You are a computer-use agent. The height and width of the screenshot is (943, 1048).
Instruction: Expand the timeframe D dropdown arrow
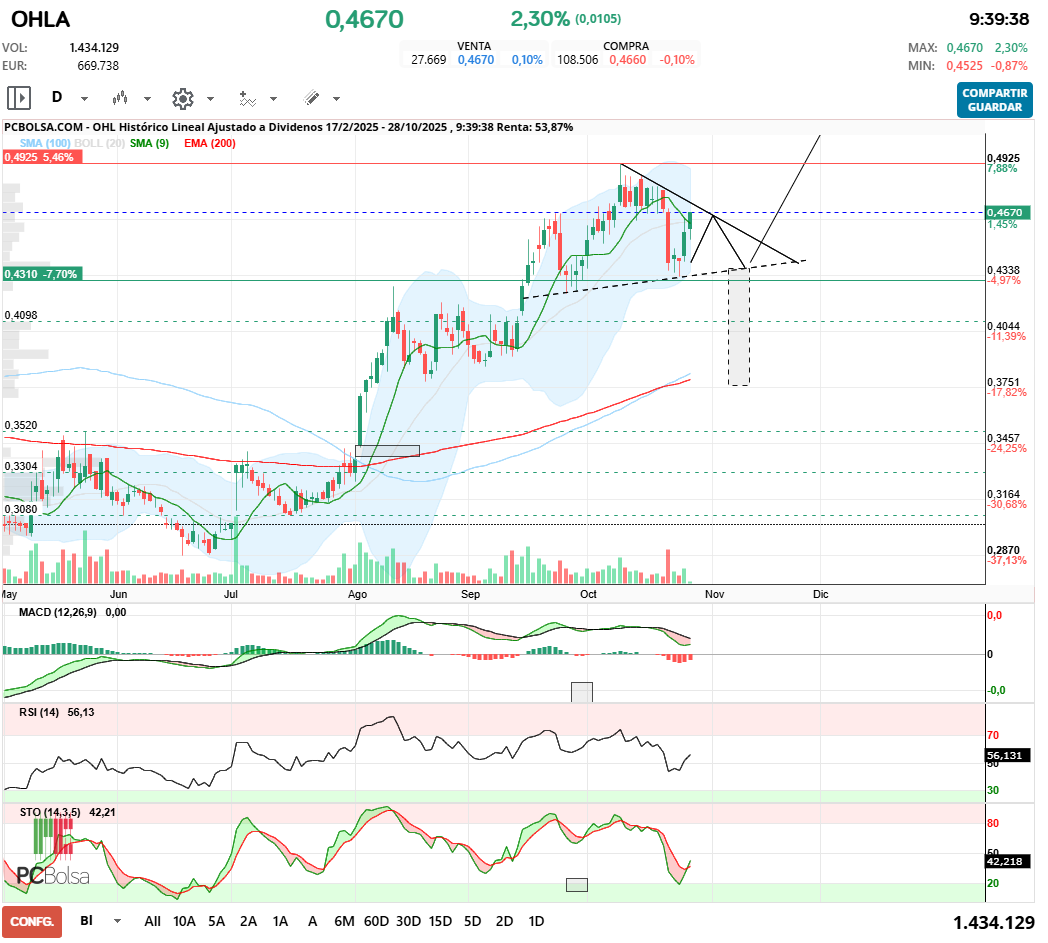(85, 99)
